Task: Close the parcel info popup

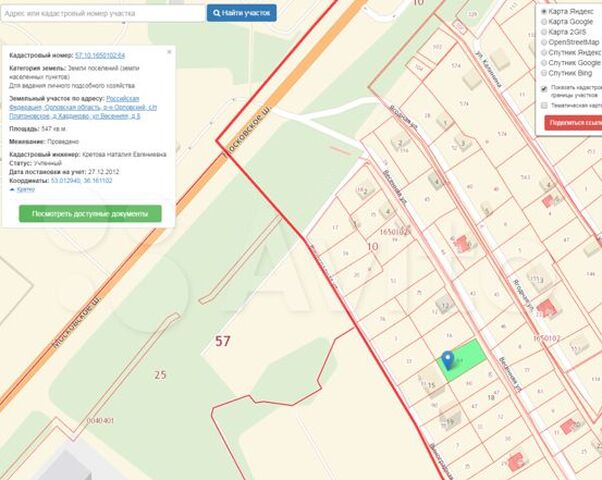Action: (169, 52)
